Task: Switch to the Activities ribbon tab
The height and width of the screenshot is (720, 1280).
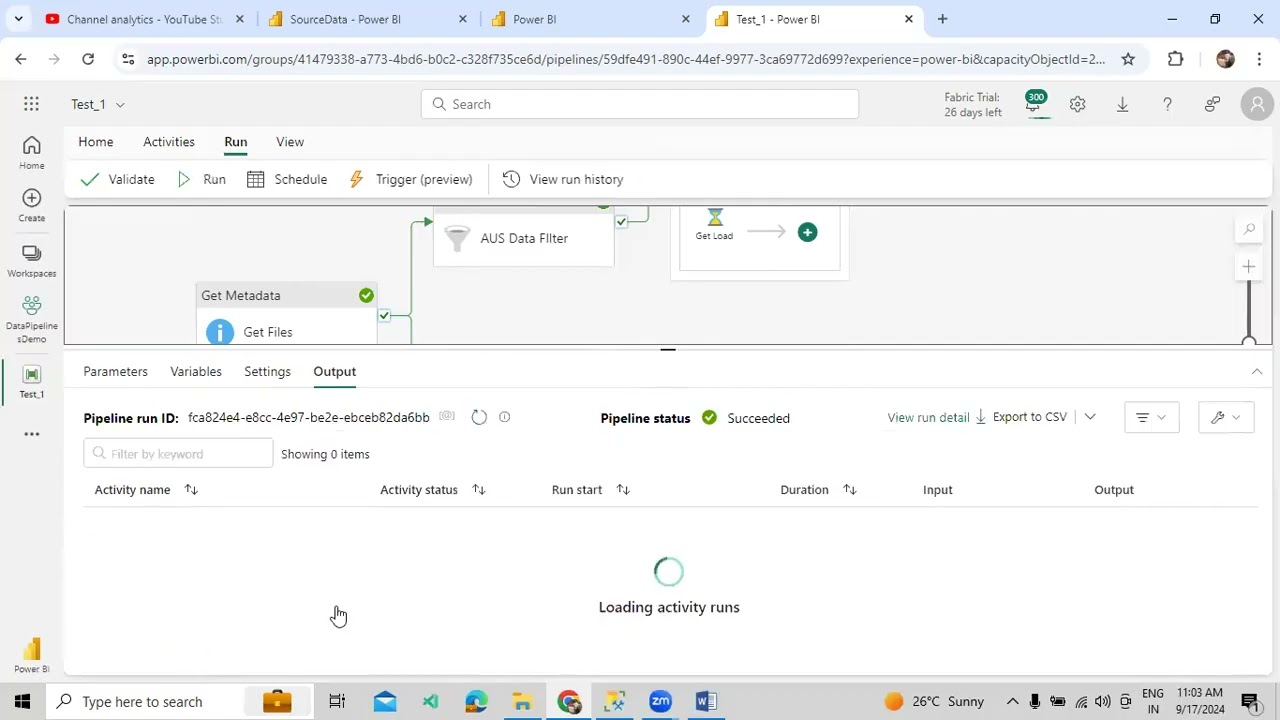Action: [x=169, y=142]
